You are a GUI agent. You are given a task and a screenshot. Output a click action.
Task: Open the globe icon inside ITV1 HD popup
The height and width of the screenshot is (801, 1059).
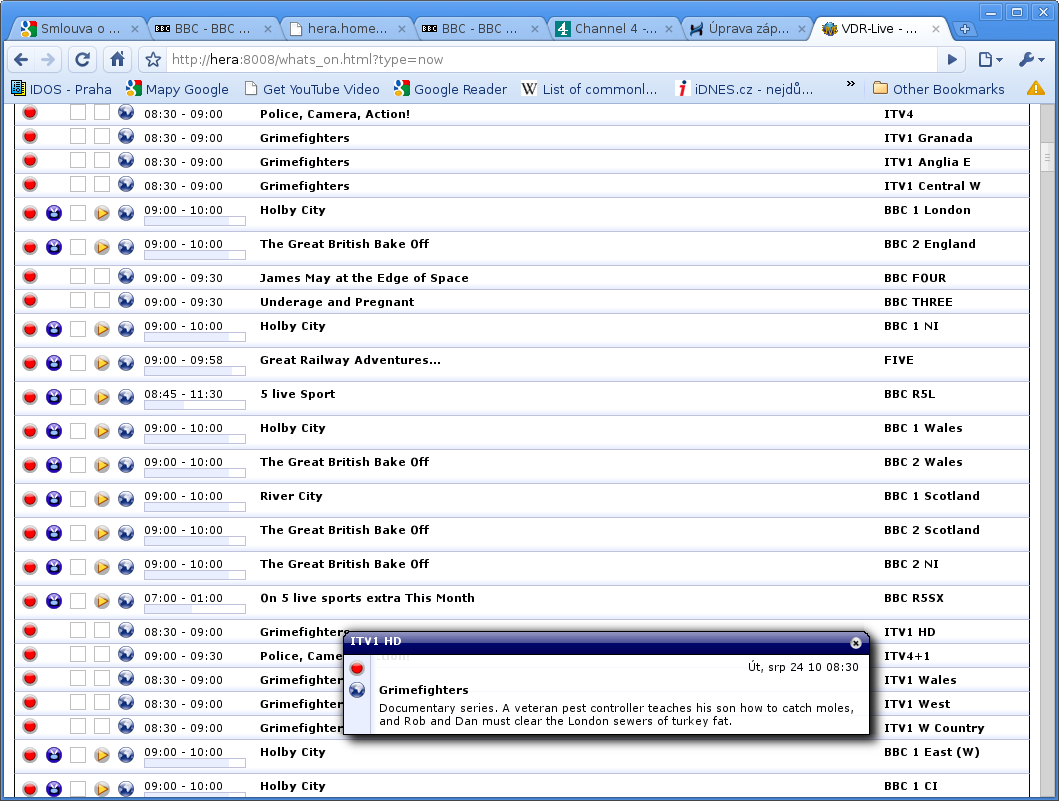pos(357,690)
